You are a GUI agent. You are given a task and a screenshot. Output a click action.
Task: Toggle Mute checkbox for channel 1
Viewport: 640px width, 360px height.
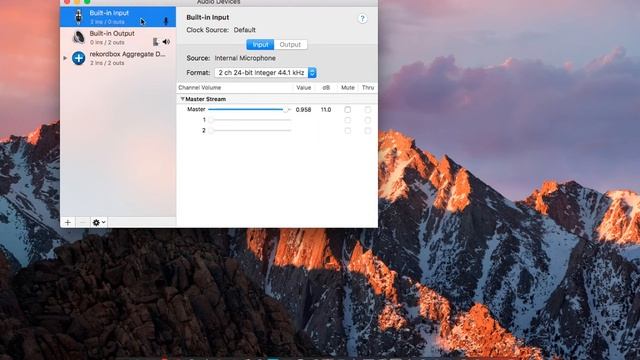(347, 120)
